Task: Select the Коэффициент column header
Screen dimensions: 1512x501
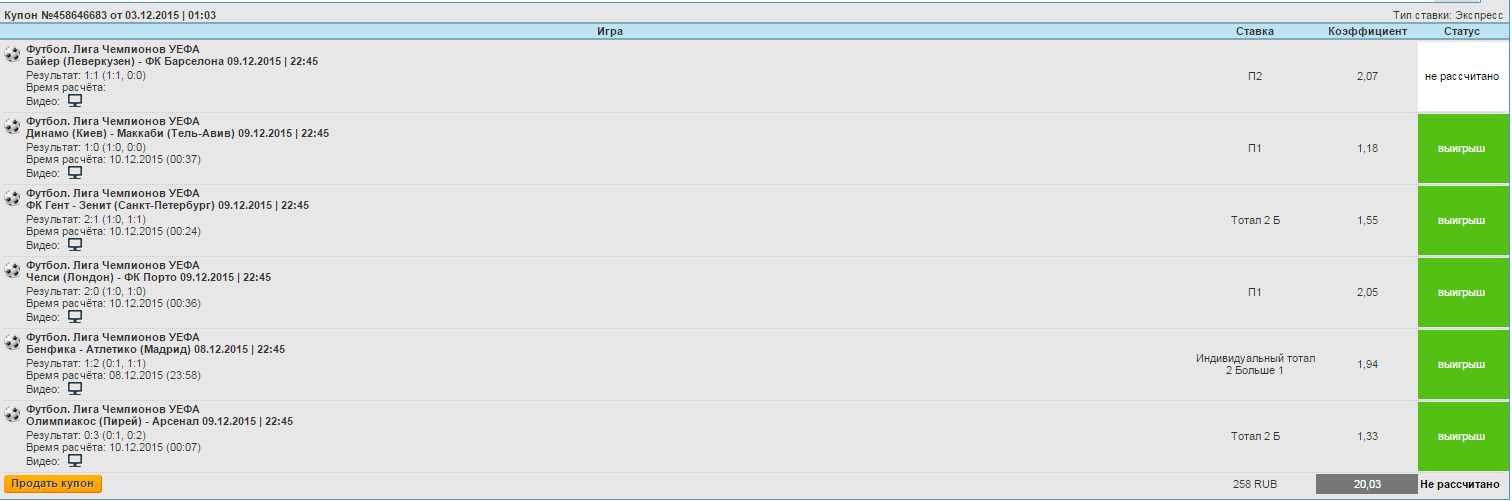Action: point(1367,32)
